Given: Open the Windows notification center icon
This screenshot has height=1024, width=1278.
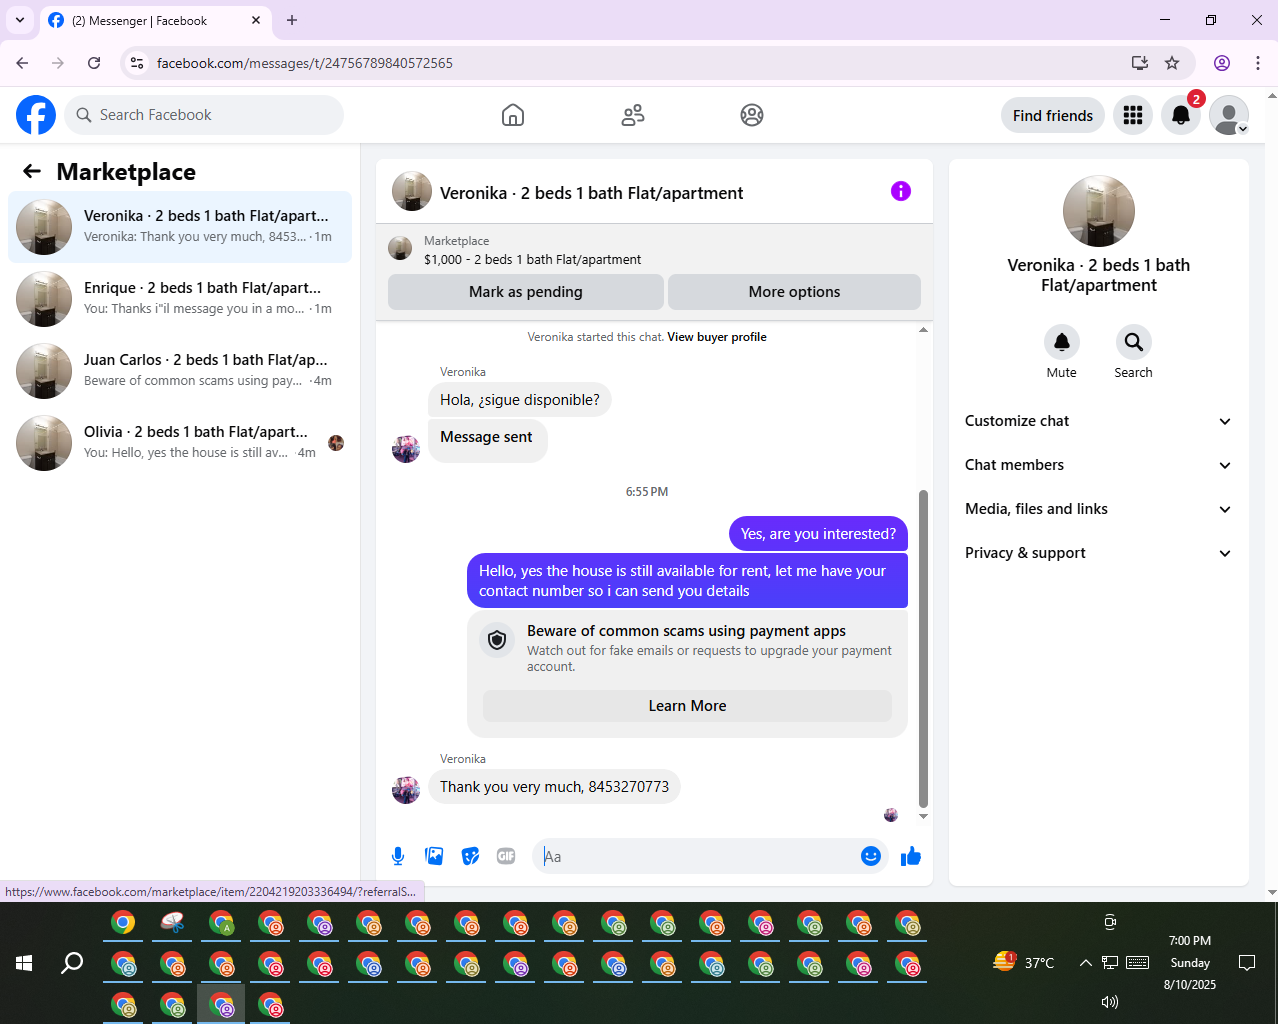Looking at the screenshot, I should click(x=1247, y=963).
